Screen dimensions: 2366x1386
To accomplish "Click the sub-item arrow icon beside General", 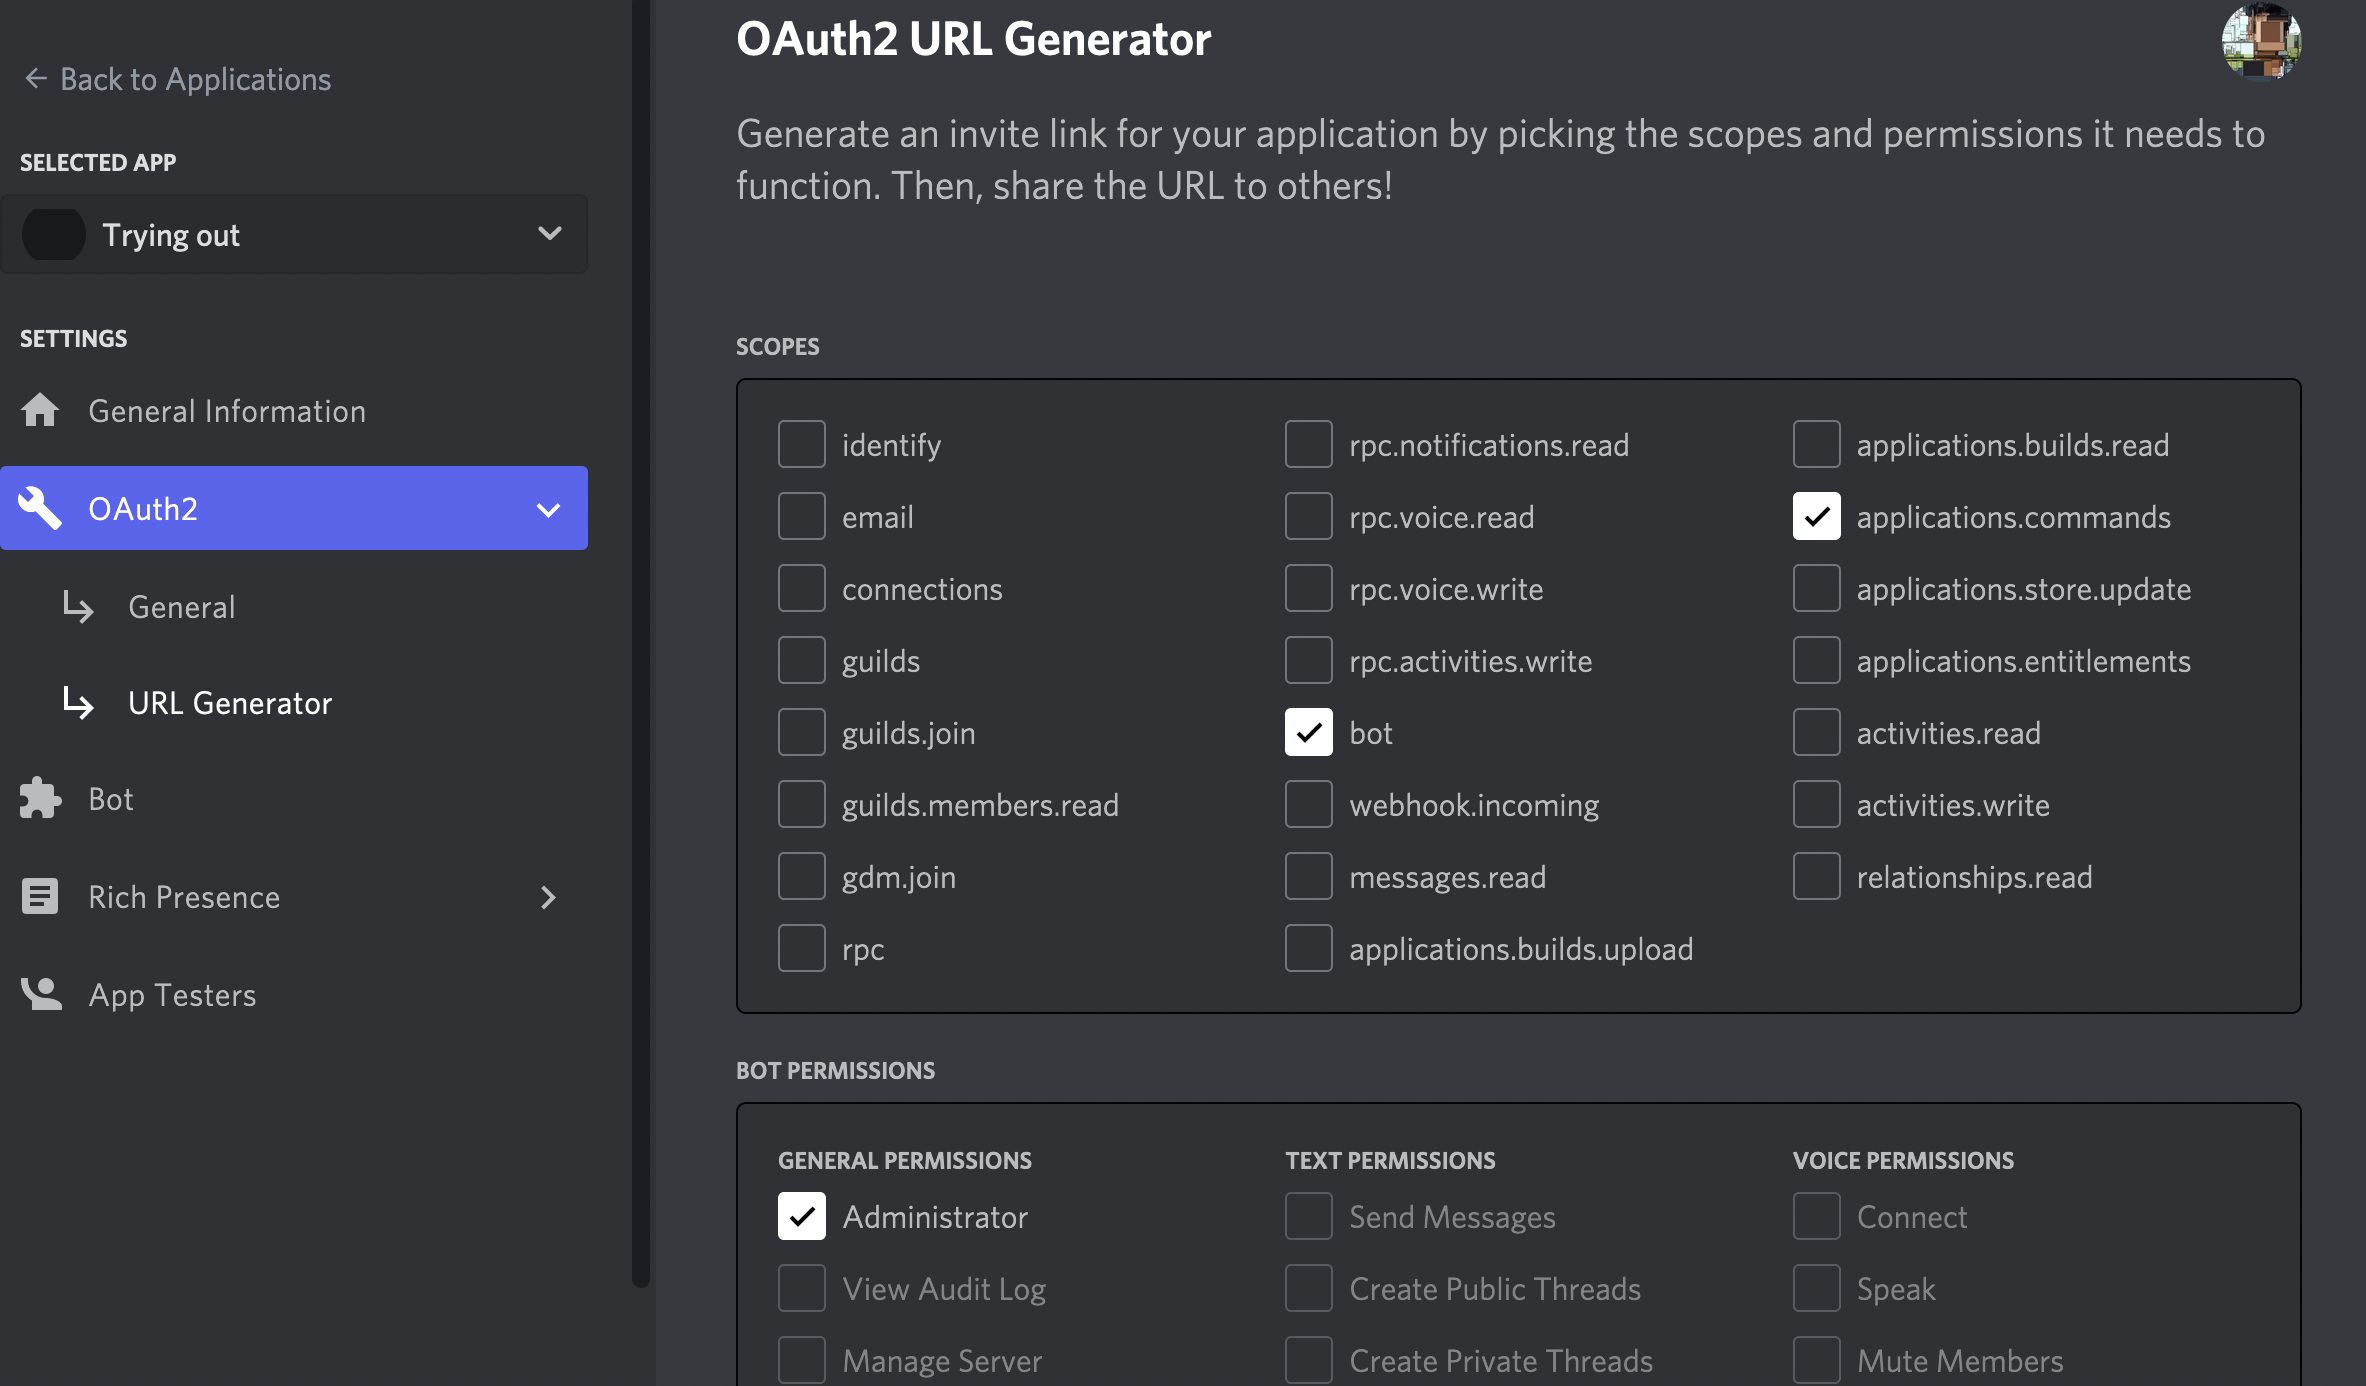I will 78,606.
